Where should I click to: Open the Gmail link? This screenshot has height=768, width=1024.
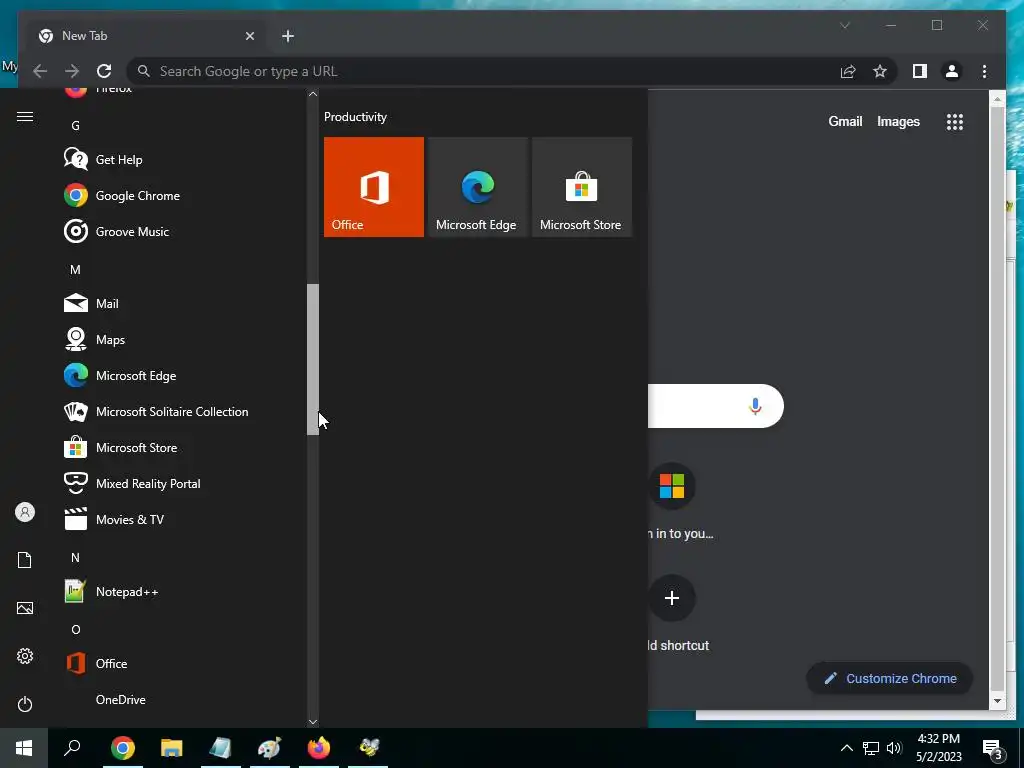click(845, 121)
